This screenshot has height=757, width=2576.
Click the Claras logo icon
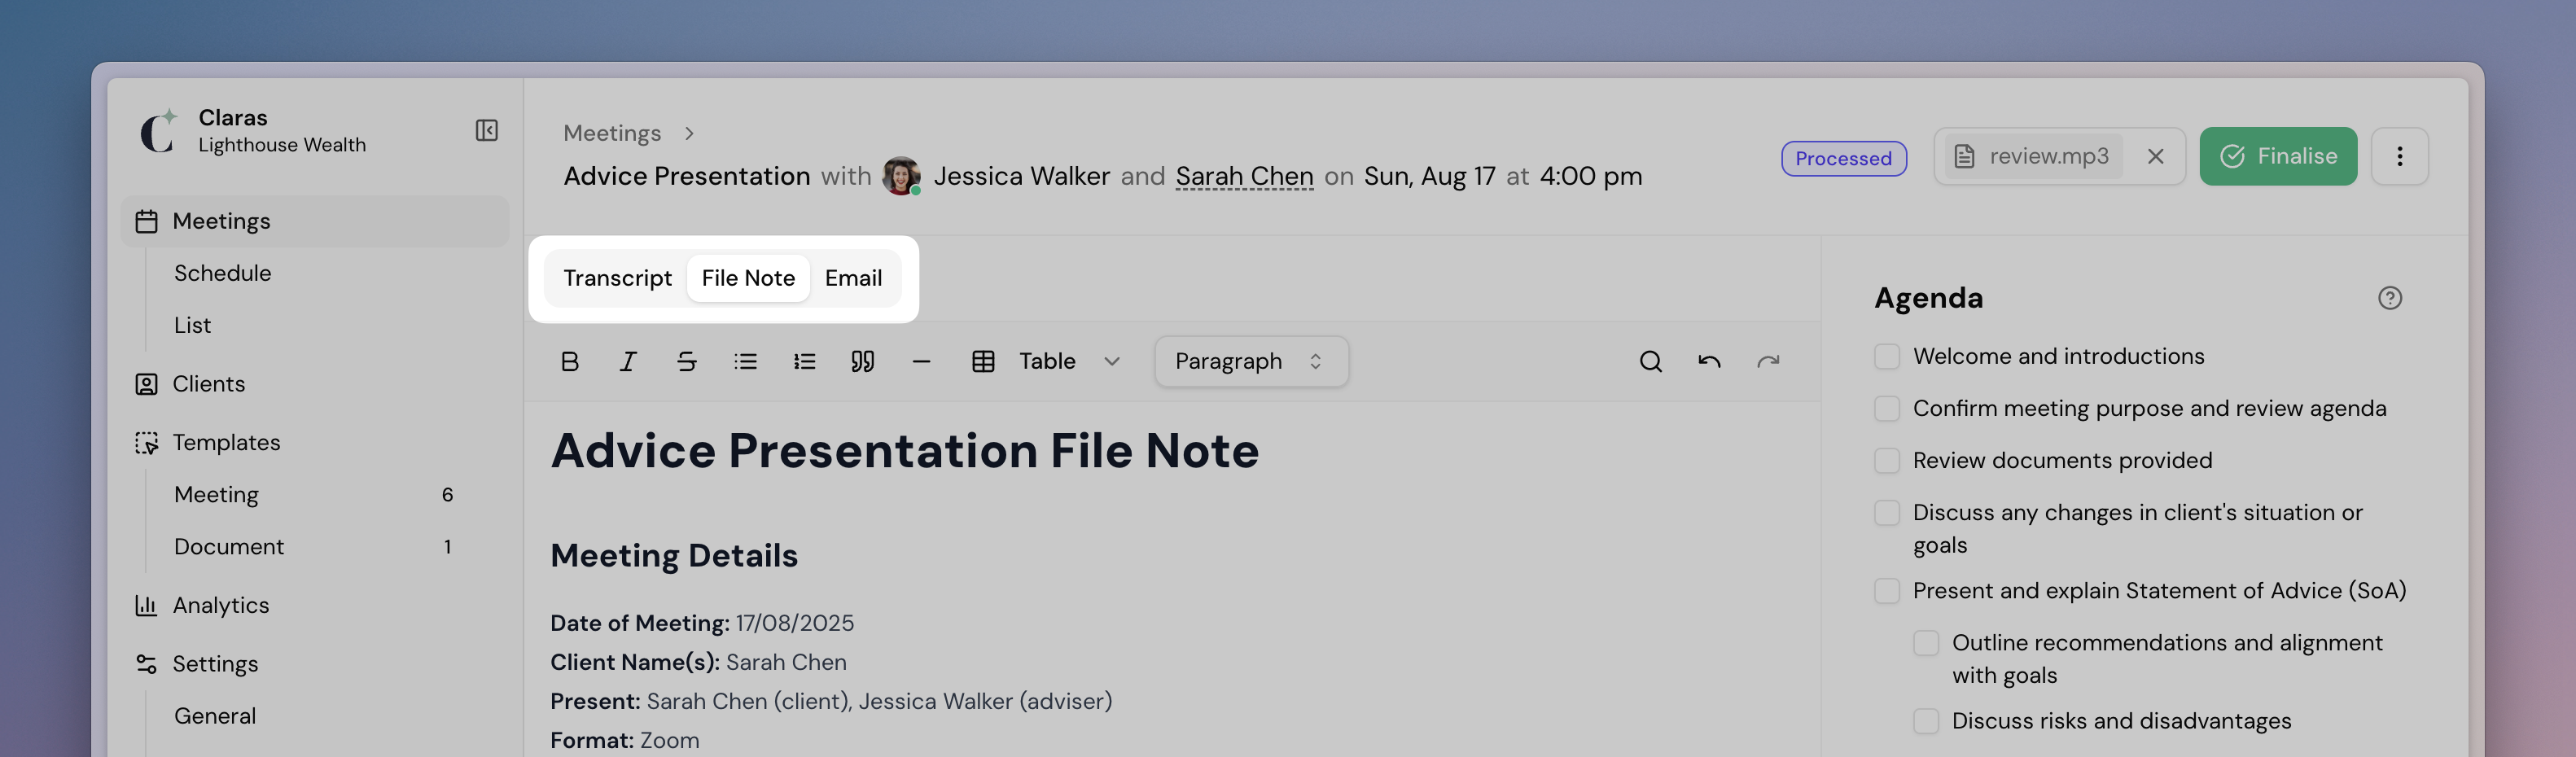(158, 131)
